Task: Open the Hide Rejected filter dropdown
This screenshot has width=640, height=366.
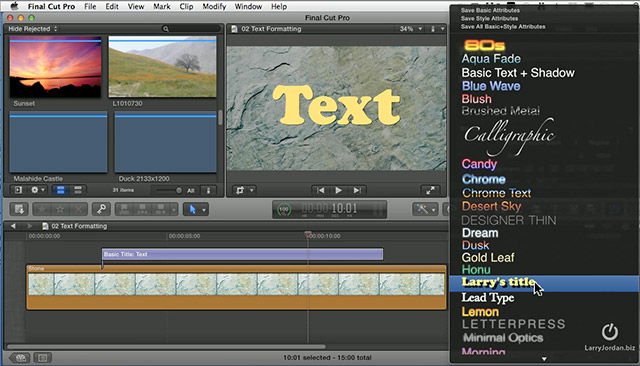Action: pyautogui.click(x=33, y=29)
